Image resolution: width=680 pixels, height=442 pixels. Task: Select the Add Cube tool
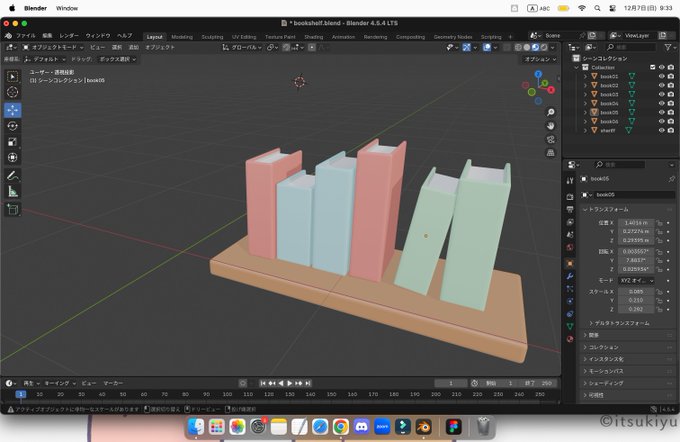pos(13,210)
